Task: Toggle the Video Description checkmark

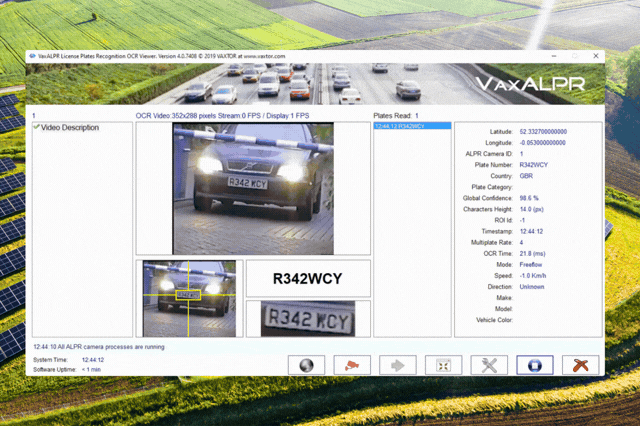Action: click(36, 127)
